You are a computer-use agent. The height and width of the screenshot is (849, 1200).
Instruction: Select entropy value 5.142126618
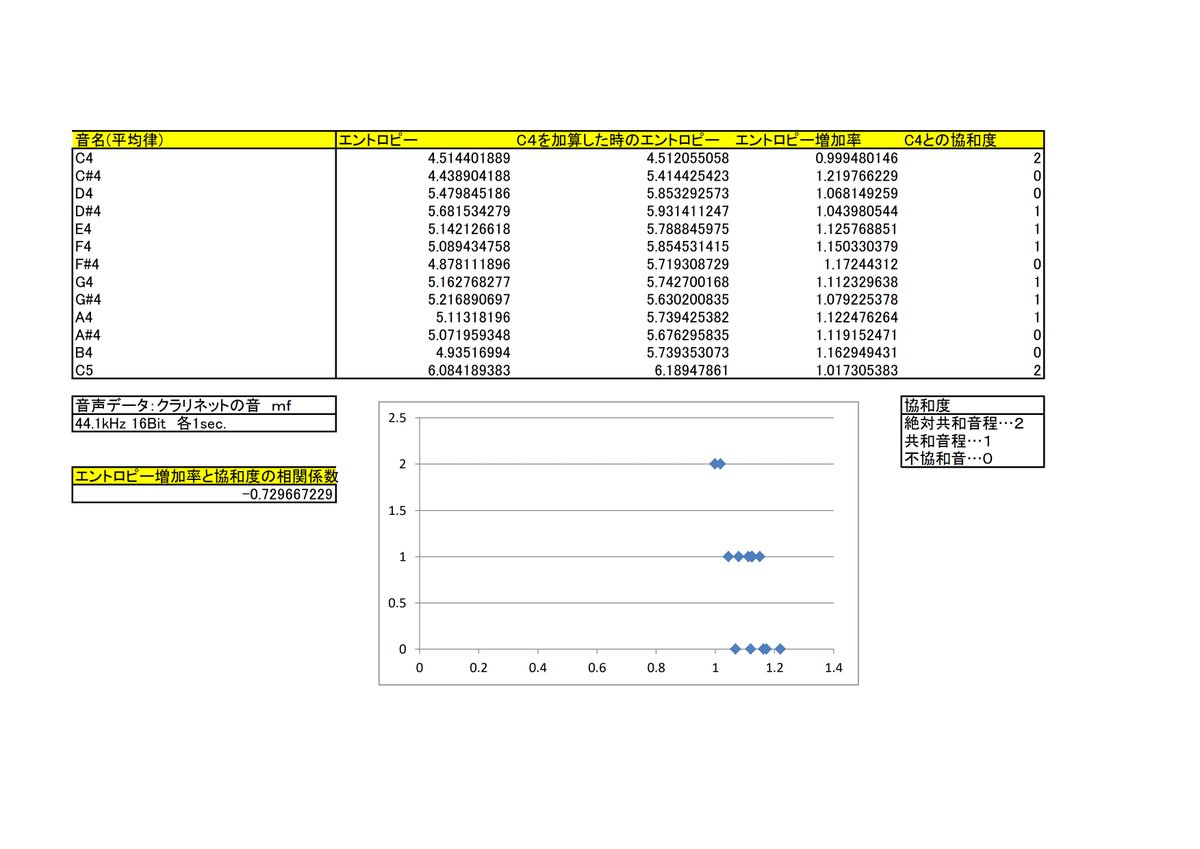click(469, 229)
